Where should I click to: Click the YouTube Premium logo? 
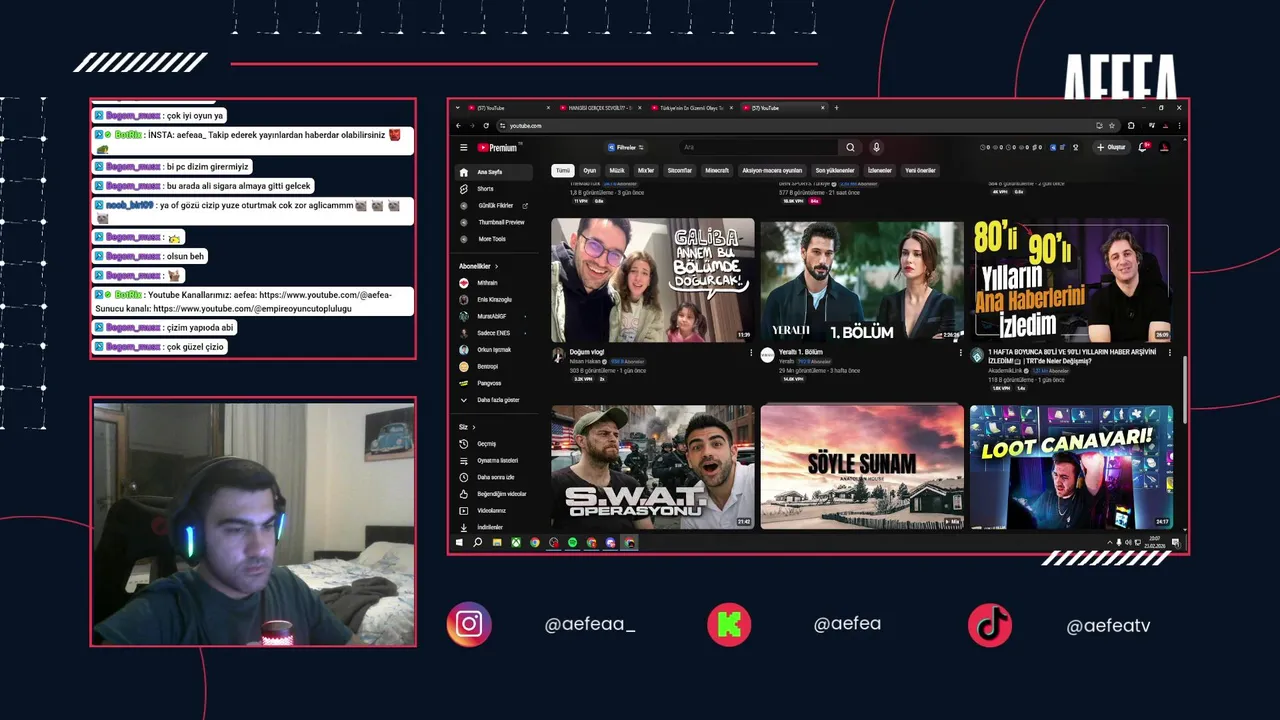pyautogui.click(x=499, y=147)
